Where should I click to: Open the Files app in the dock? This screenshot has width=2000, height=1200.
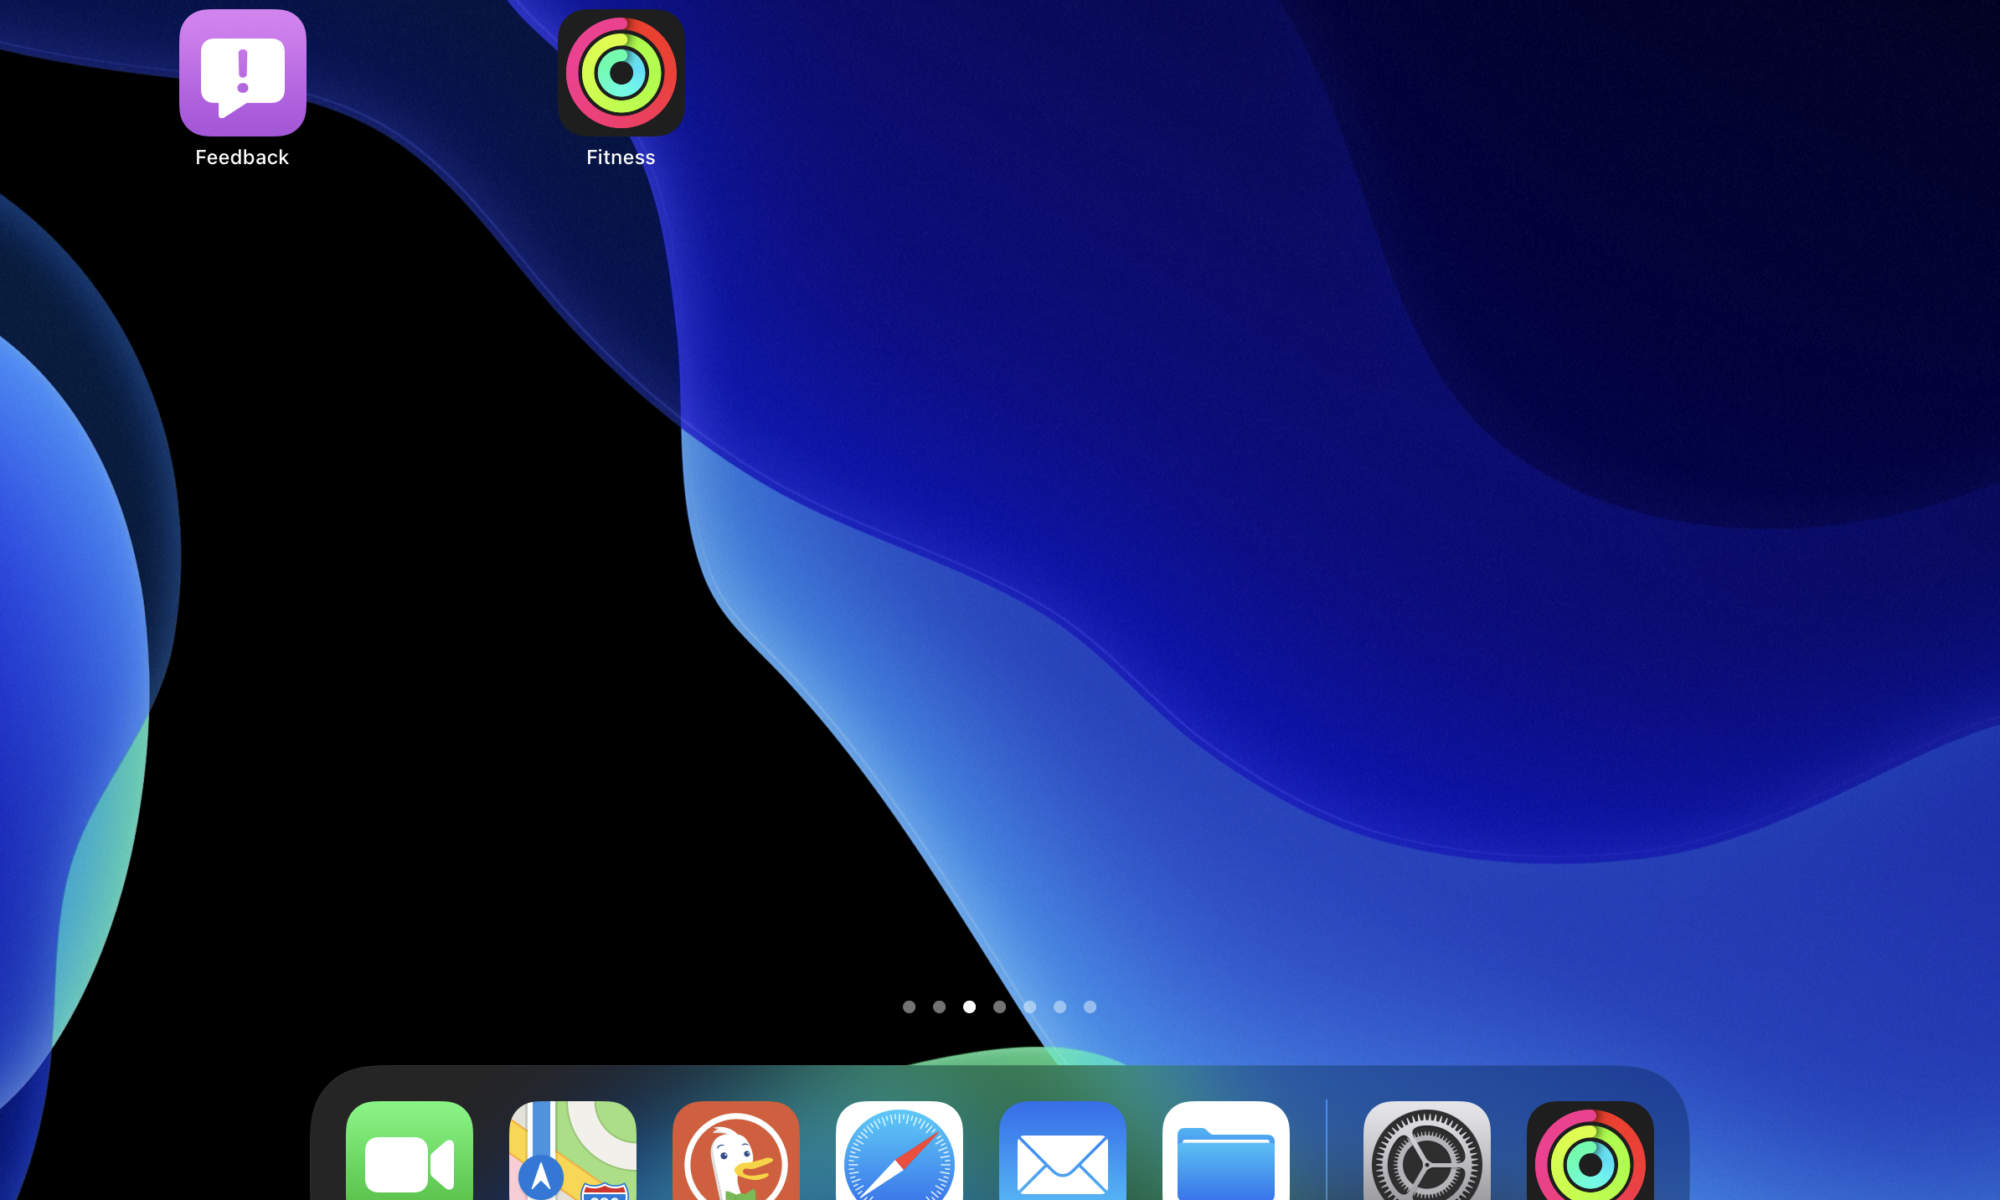tap(1226, 1150)
